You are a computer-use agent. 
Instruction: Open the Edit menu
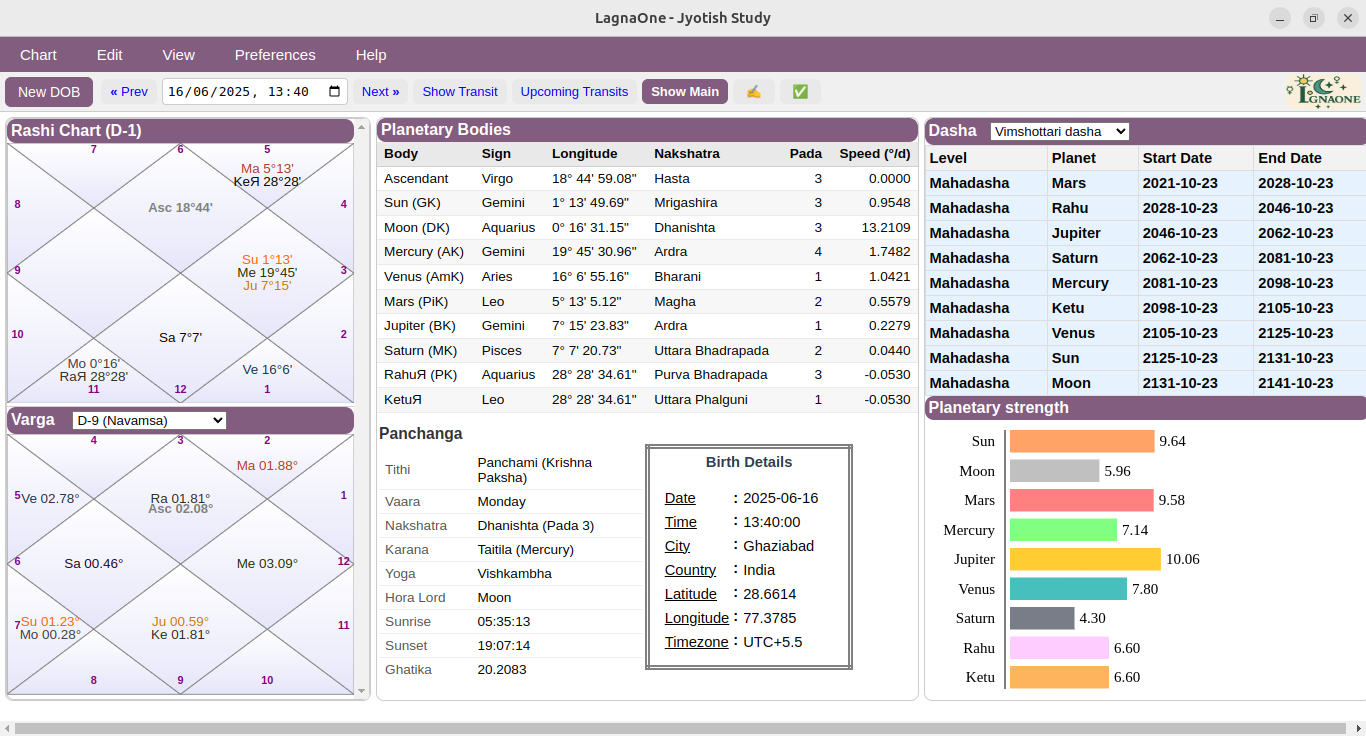[x=110, y=55]
